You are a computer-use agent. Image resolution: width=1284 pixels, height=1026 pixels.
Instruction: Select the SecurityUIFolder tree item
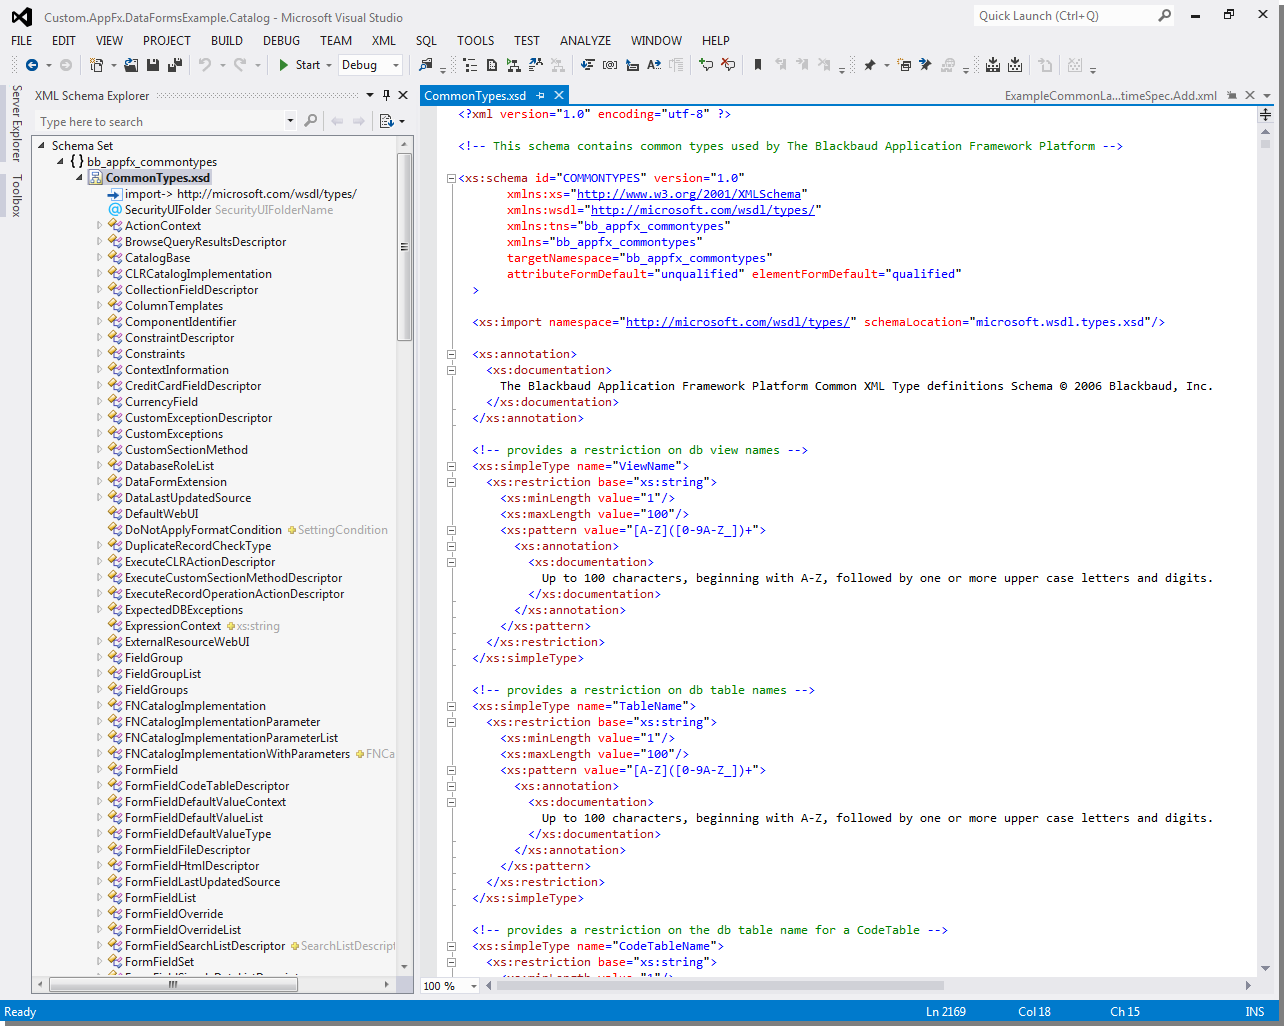(x=168, y=210)
